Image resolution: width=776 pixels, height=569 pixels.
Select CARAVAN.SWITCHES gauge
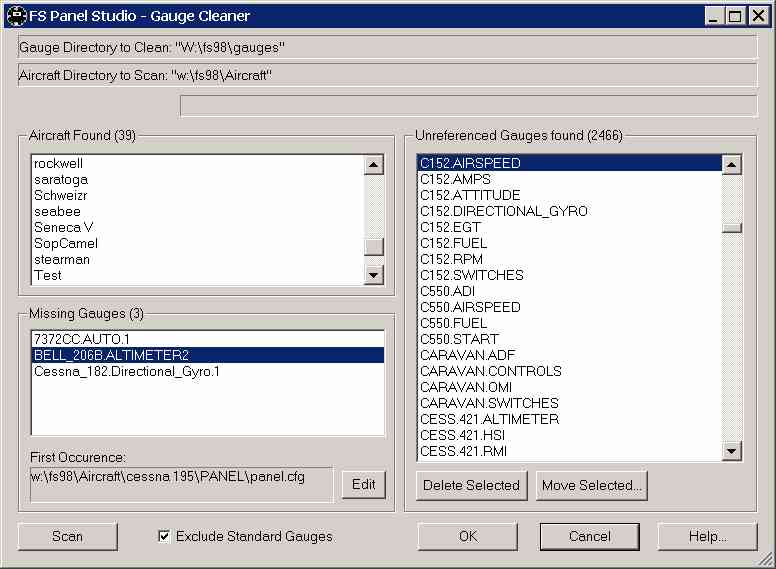coord(570,403)
